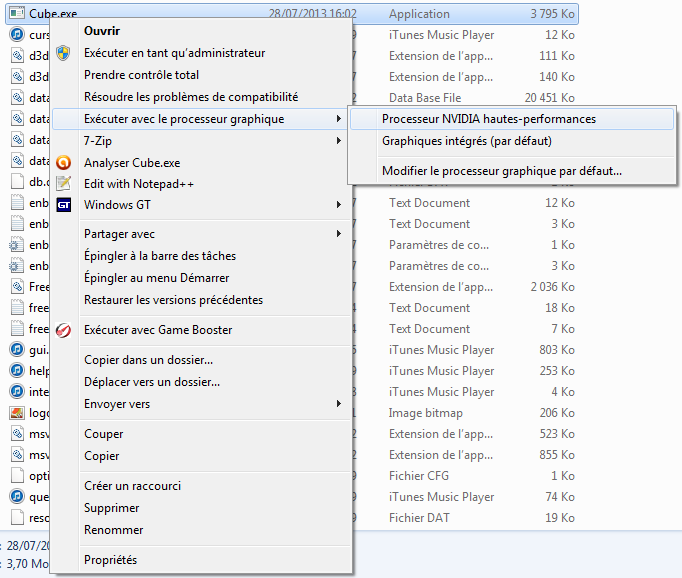Click the '3 795 Ko' size of Cube.exe
The height and width of the screenshot is (578, 682).
(552, 14)
